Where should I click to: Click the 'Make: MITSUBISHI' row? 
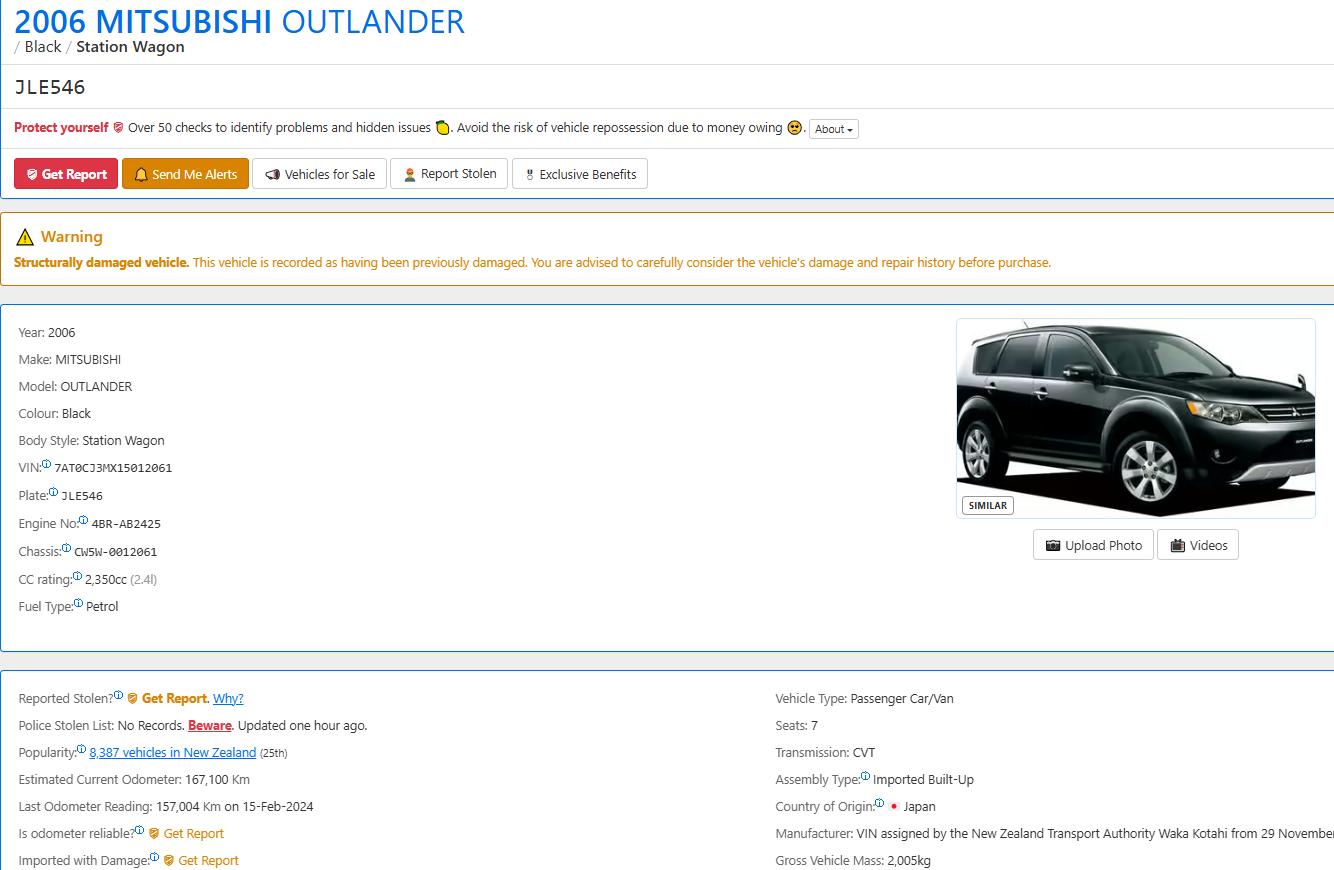pyautogui.click(x=70, y=360)
